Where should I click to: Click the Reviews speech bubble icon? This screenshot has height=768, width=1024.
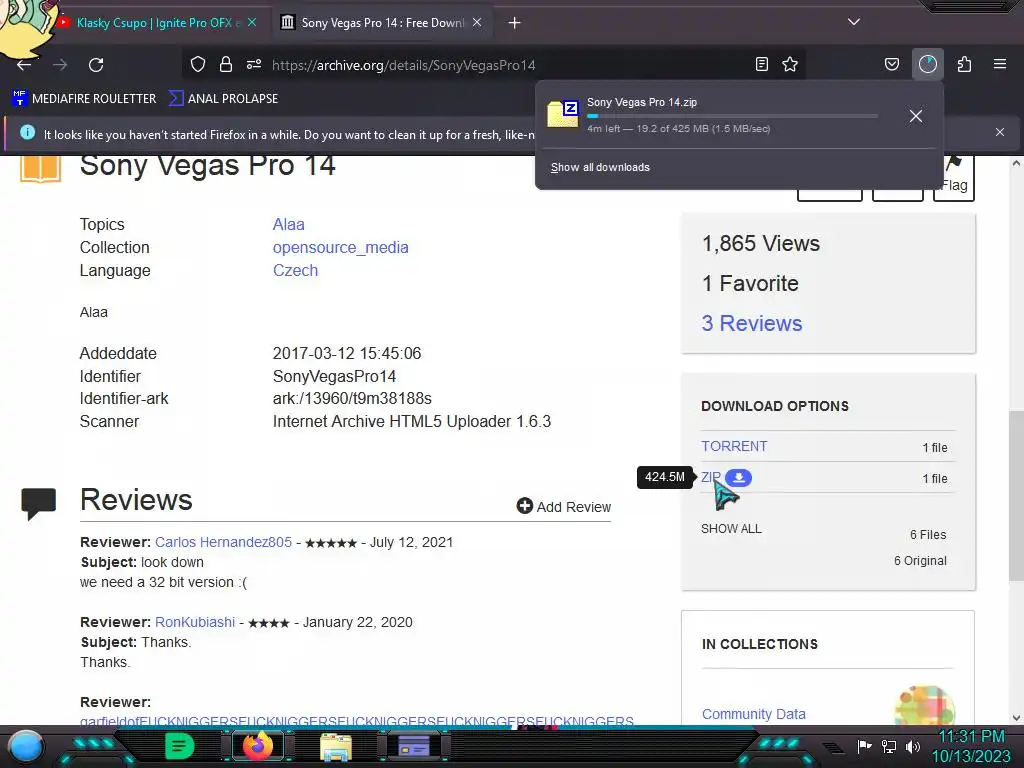coord(39,504)
